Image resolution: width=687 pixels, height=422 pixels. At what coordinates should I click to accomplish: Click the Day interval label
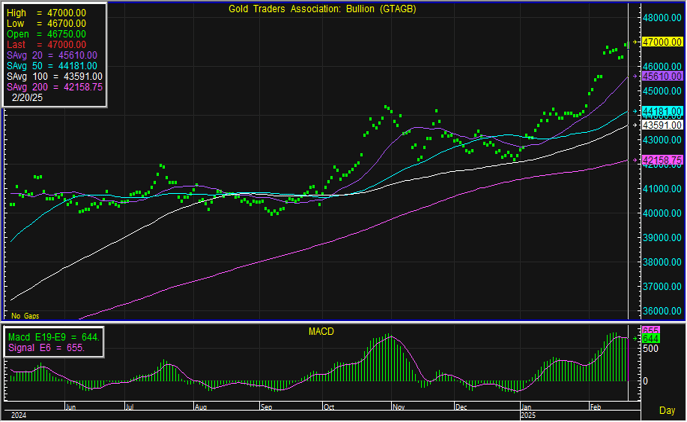pos(666,411)
